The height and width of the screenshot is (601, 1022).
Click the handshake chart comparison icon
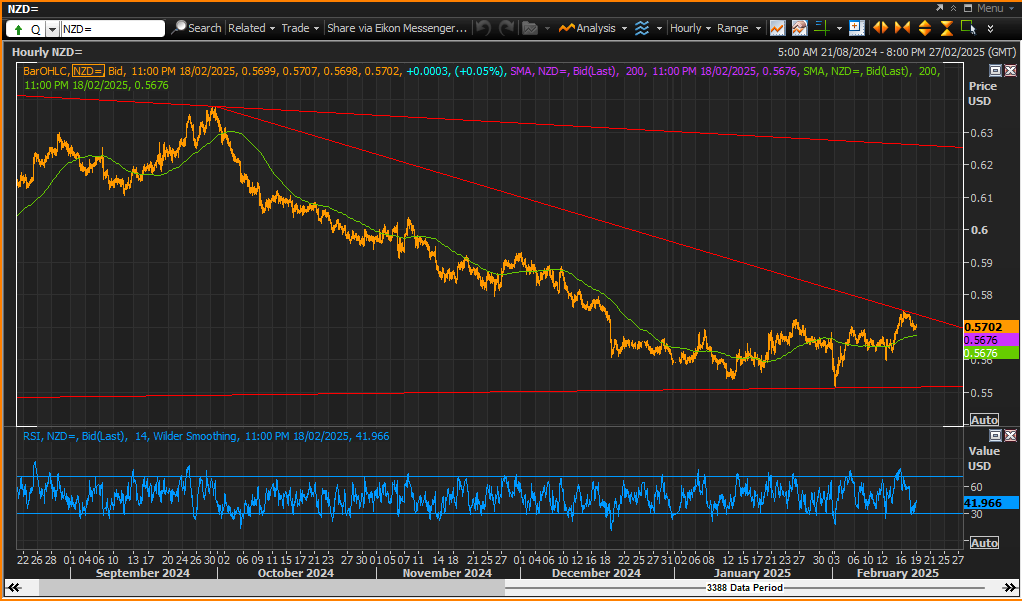(x=799, y=28)
